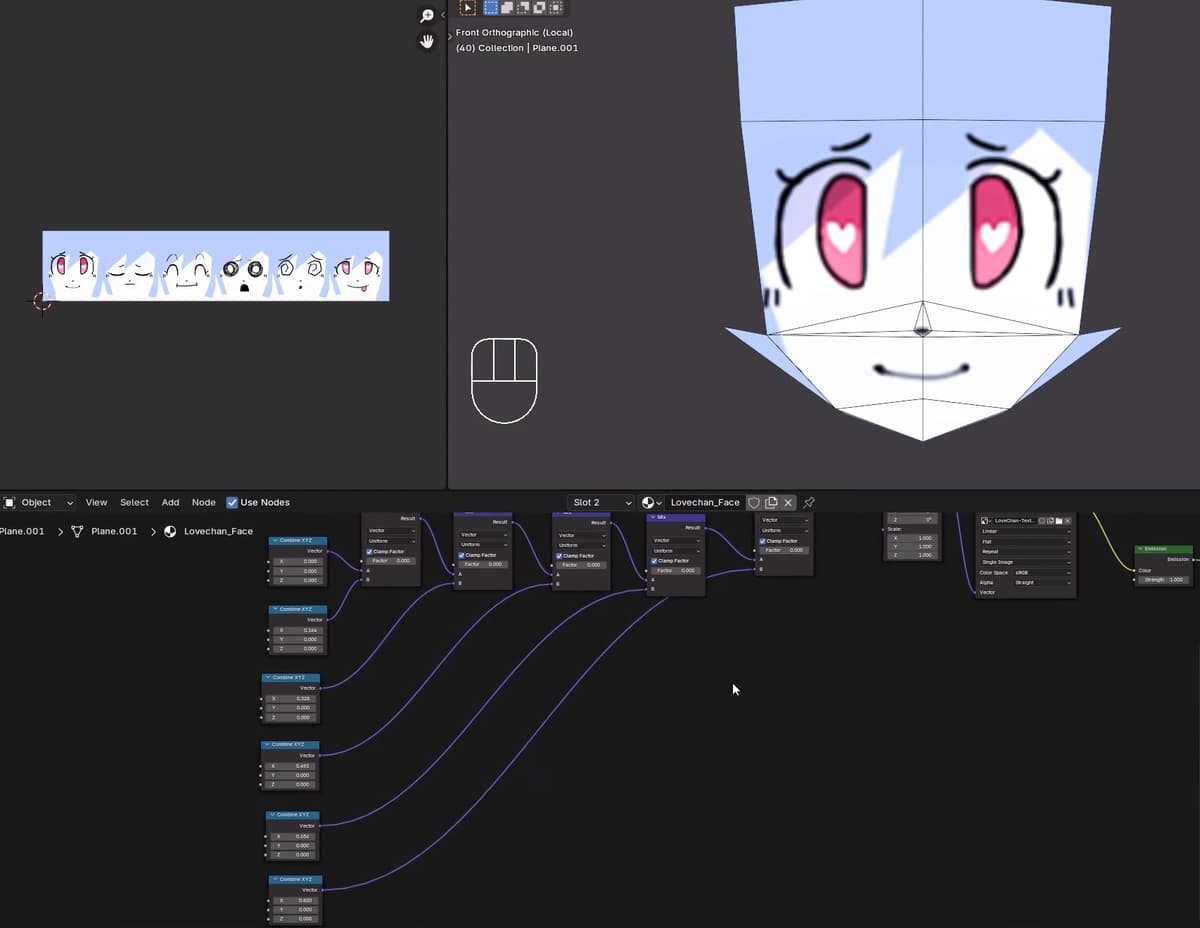Toggle the Use Nodes checkbox
The image size is (1200, 928).
coord(232,502)
